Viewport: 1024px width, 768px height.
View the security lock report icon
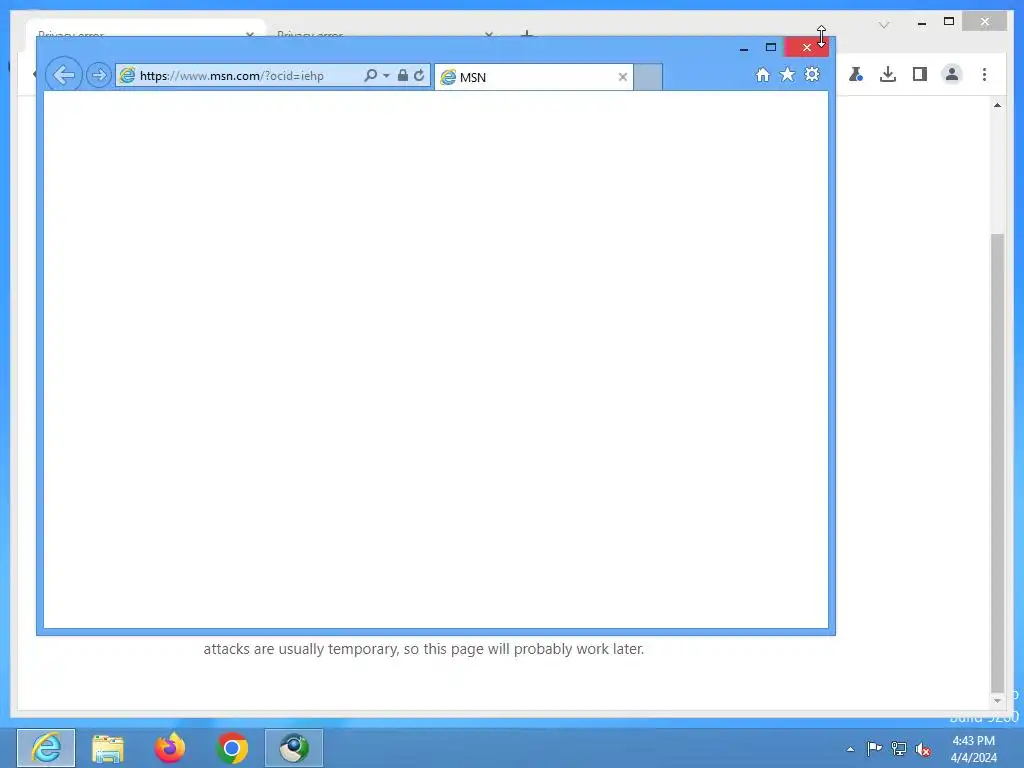pos(403,75)
